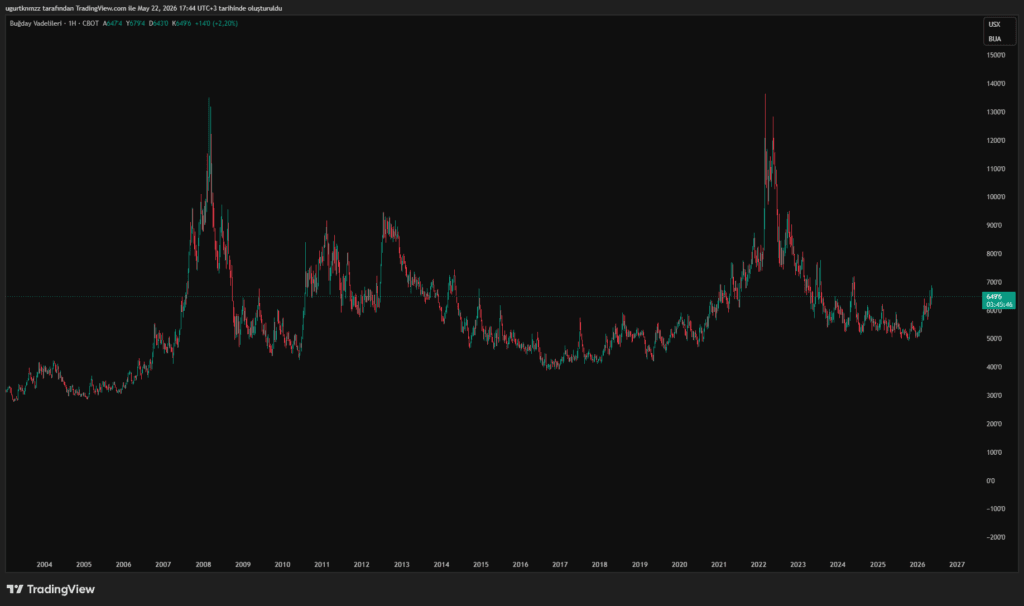Click the 2012 label on time axis
The height and width of the screenshot is (606, 1024).
(x=362, y=565)
